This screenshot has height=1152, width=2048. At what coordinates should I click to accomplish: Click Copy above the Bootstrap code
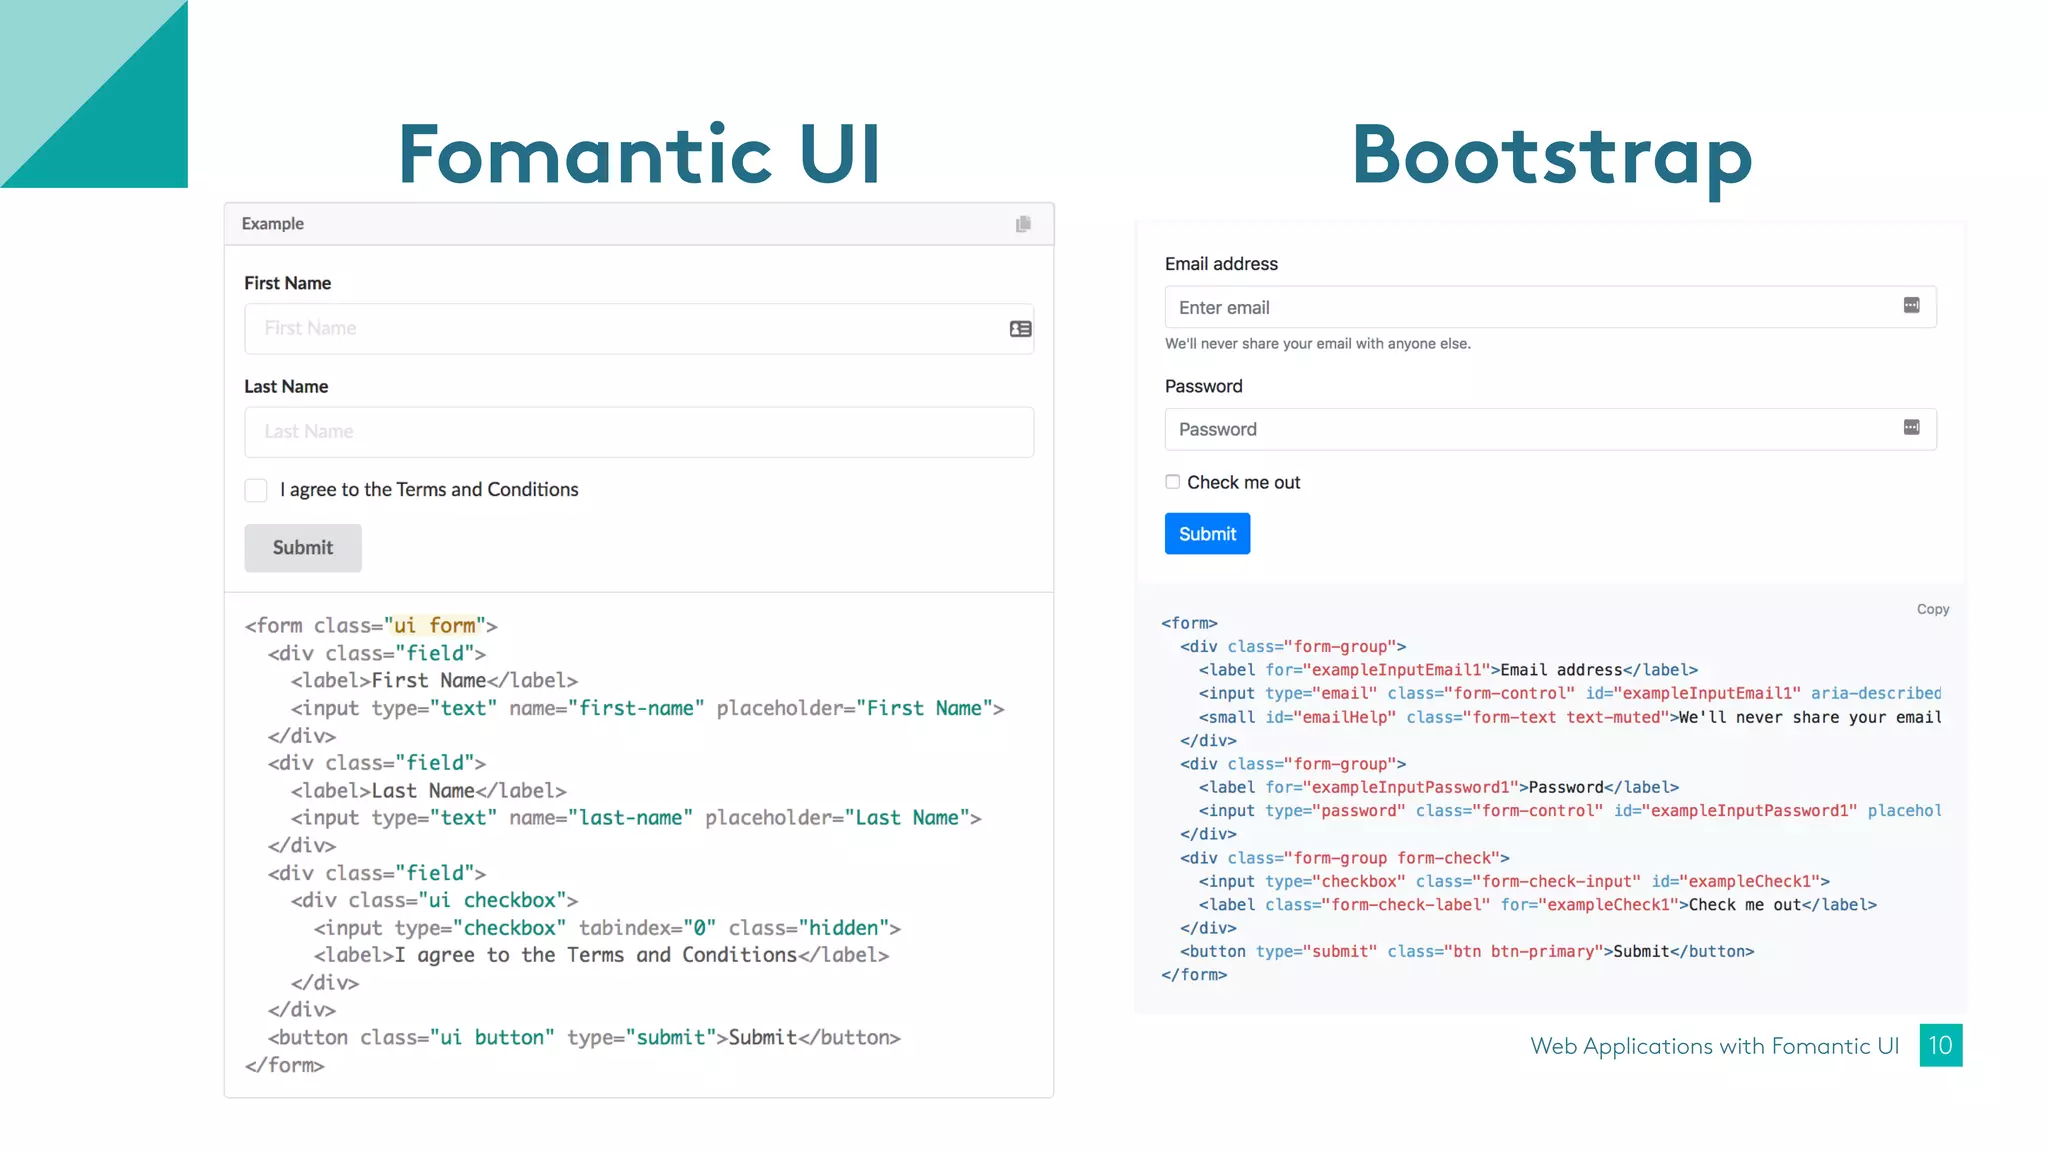(x=1933, y=609)
